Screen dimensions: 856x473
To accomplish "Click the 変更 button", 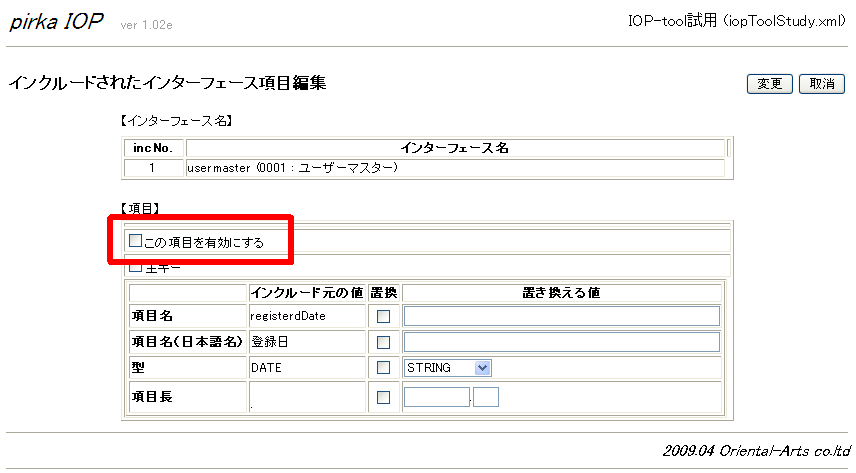I will click(769, 84).
